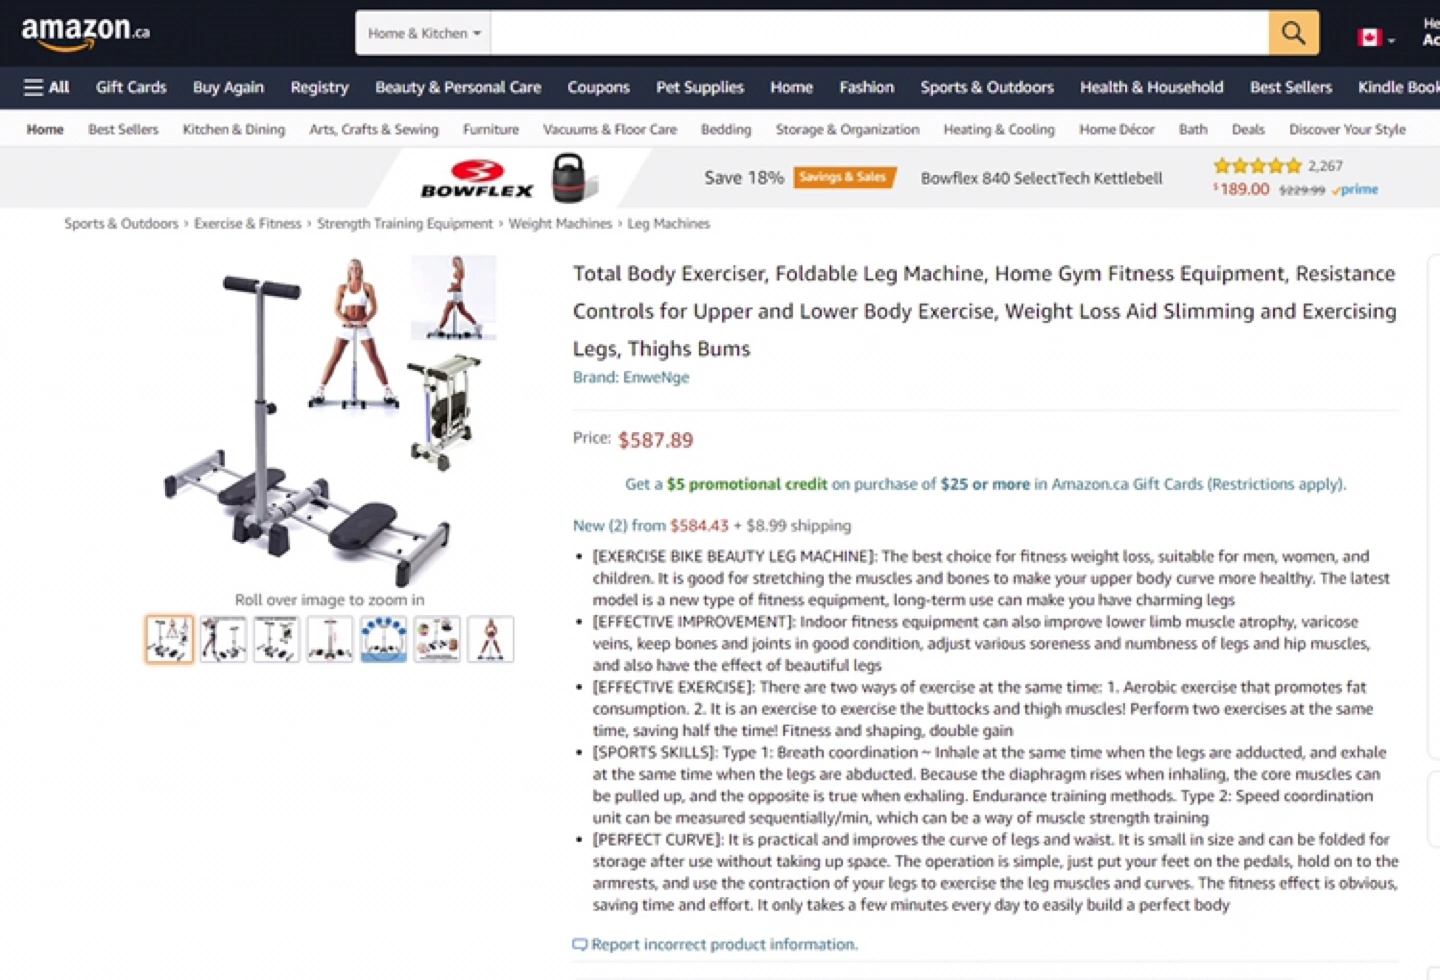Click the report incorrect info speech icon
The image size is (1440, 980).
click(579, 944)
